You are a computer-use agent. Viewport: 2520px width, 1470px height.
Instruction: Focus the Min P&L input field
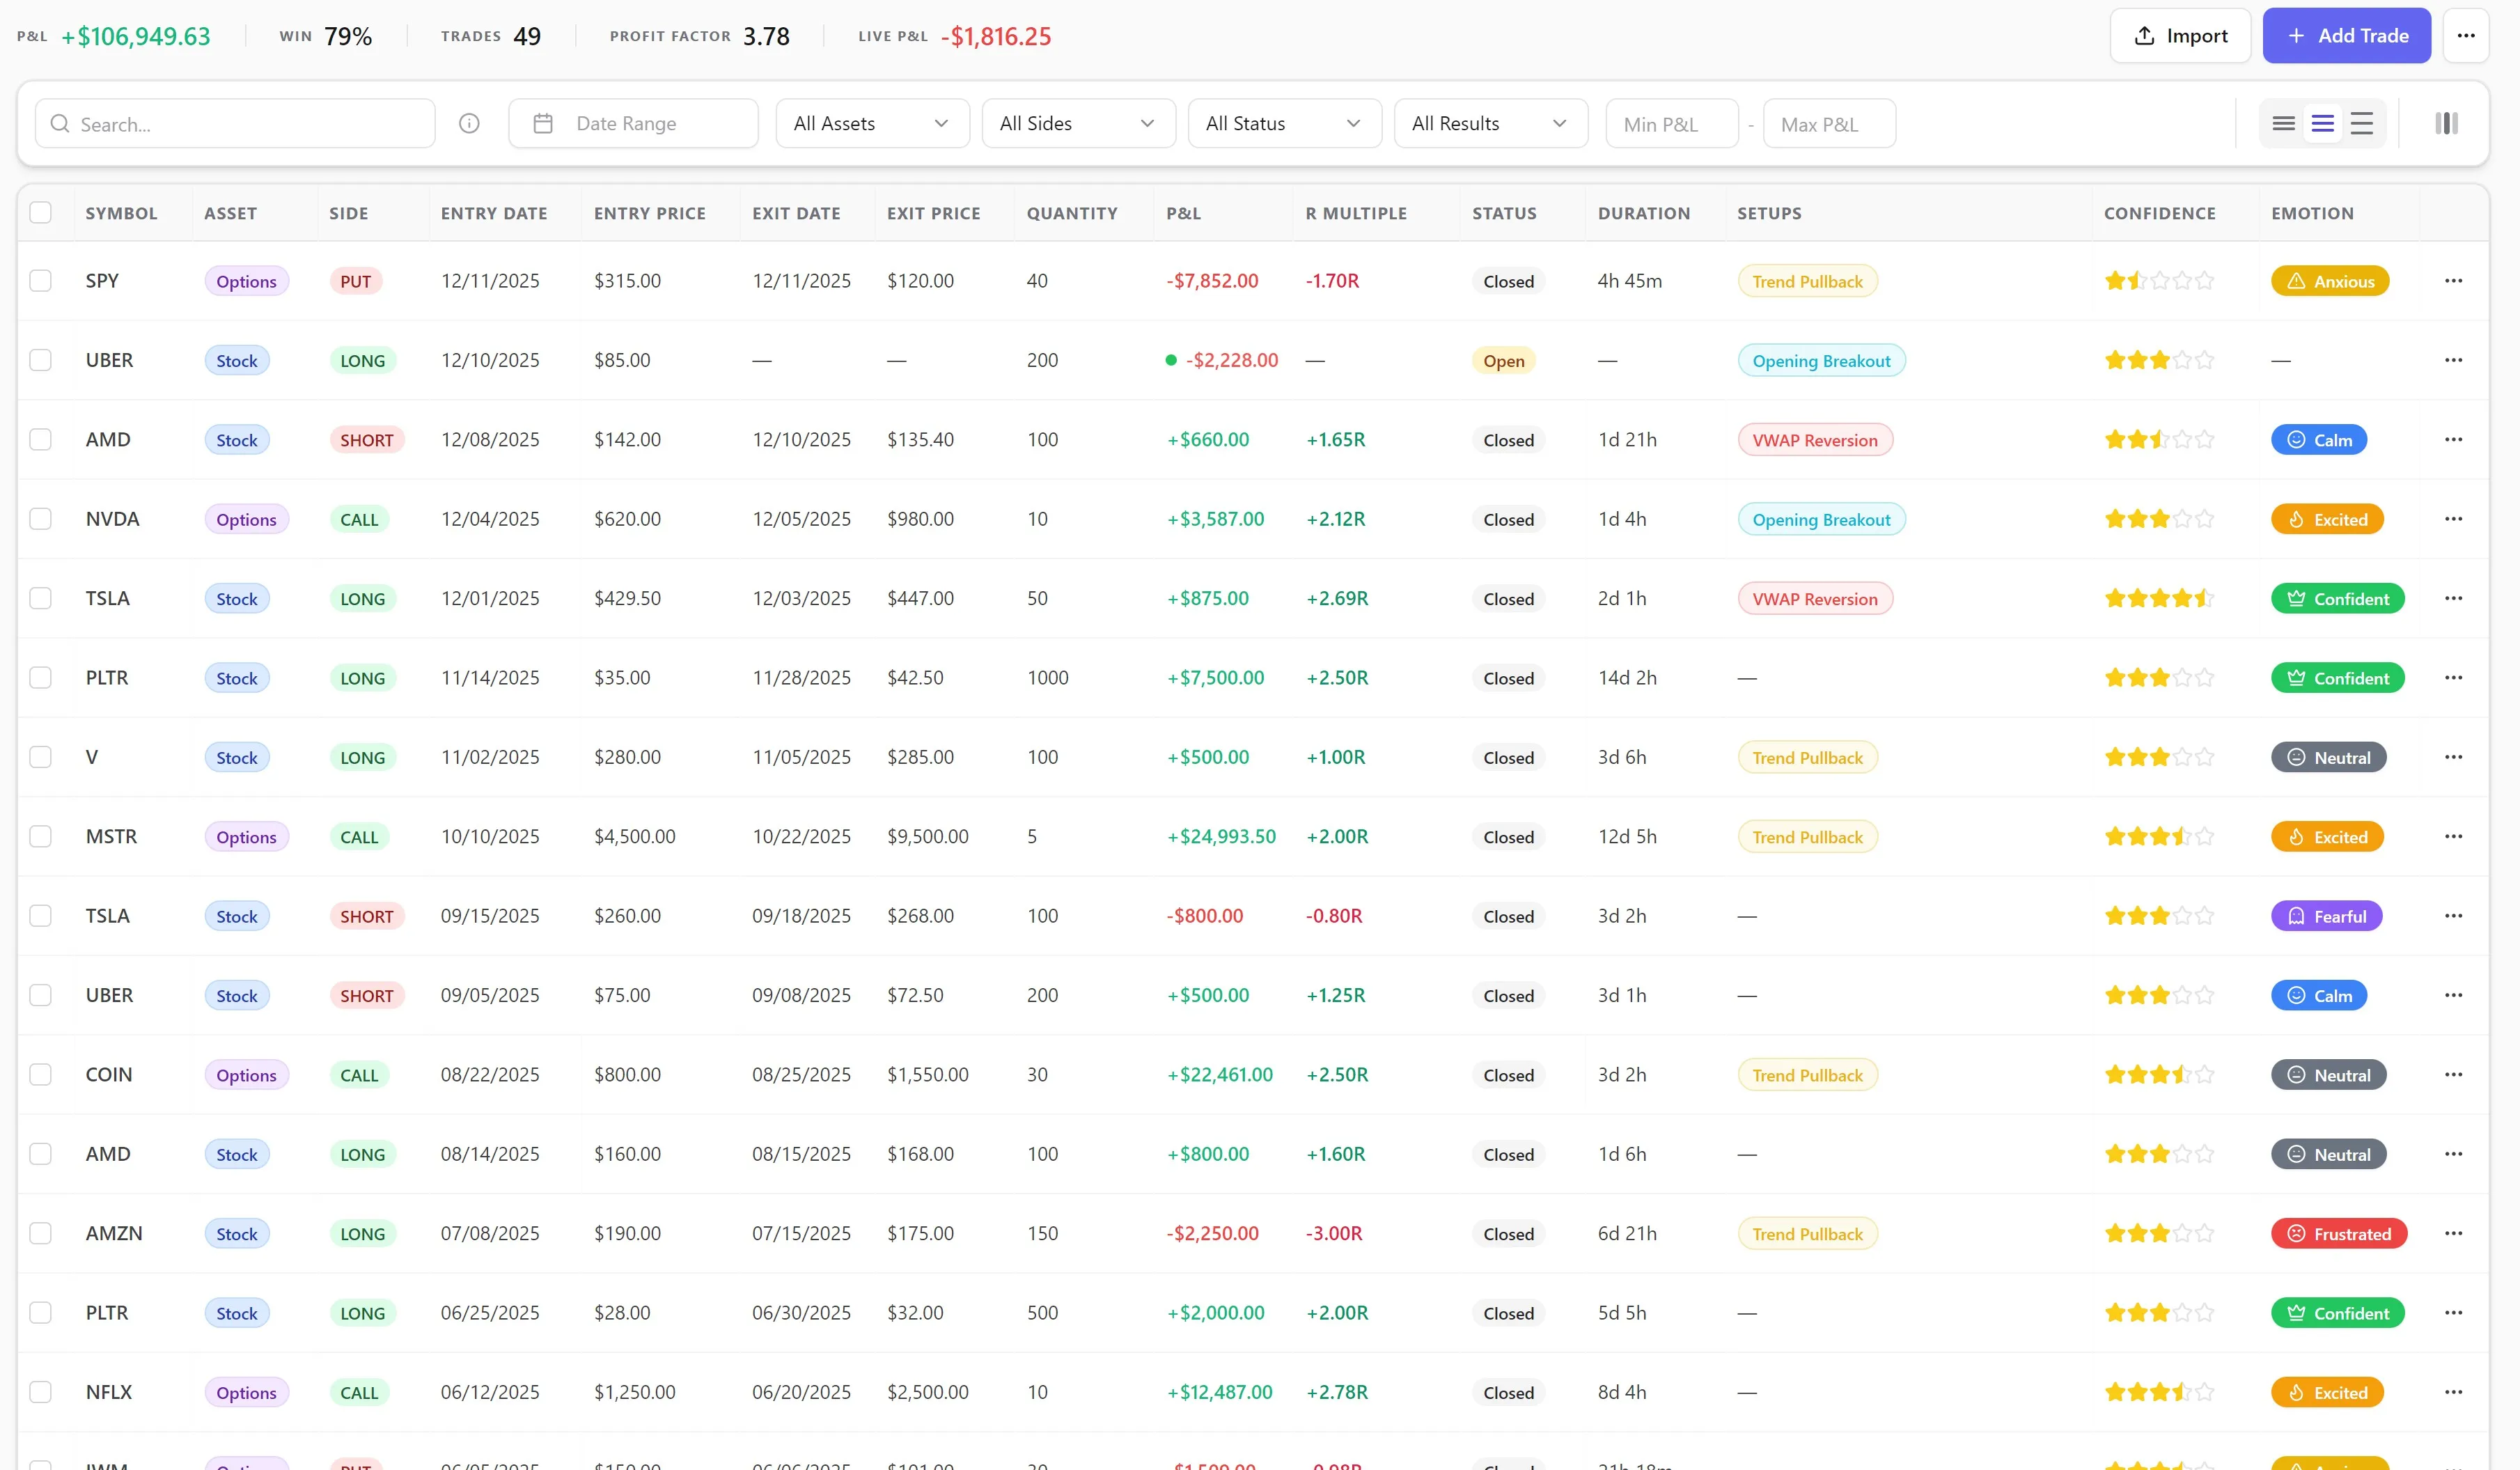coord(1671,124)
